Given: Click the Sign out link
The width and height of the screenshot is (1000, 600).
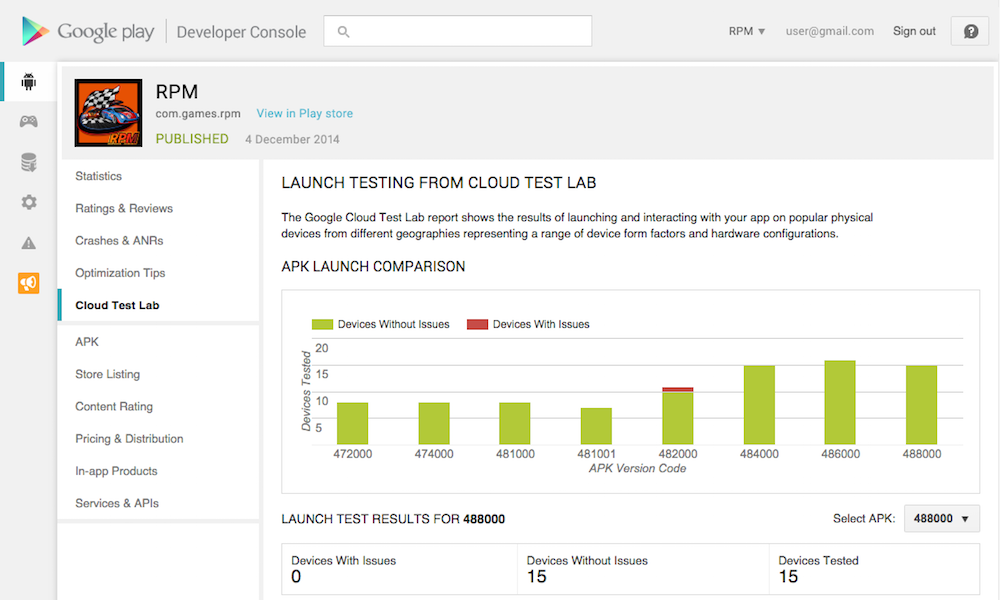Looking at the screenshot, I should click(x=914, y=31).
